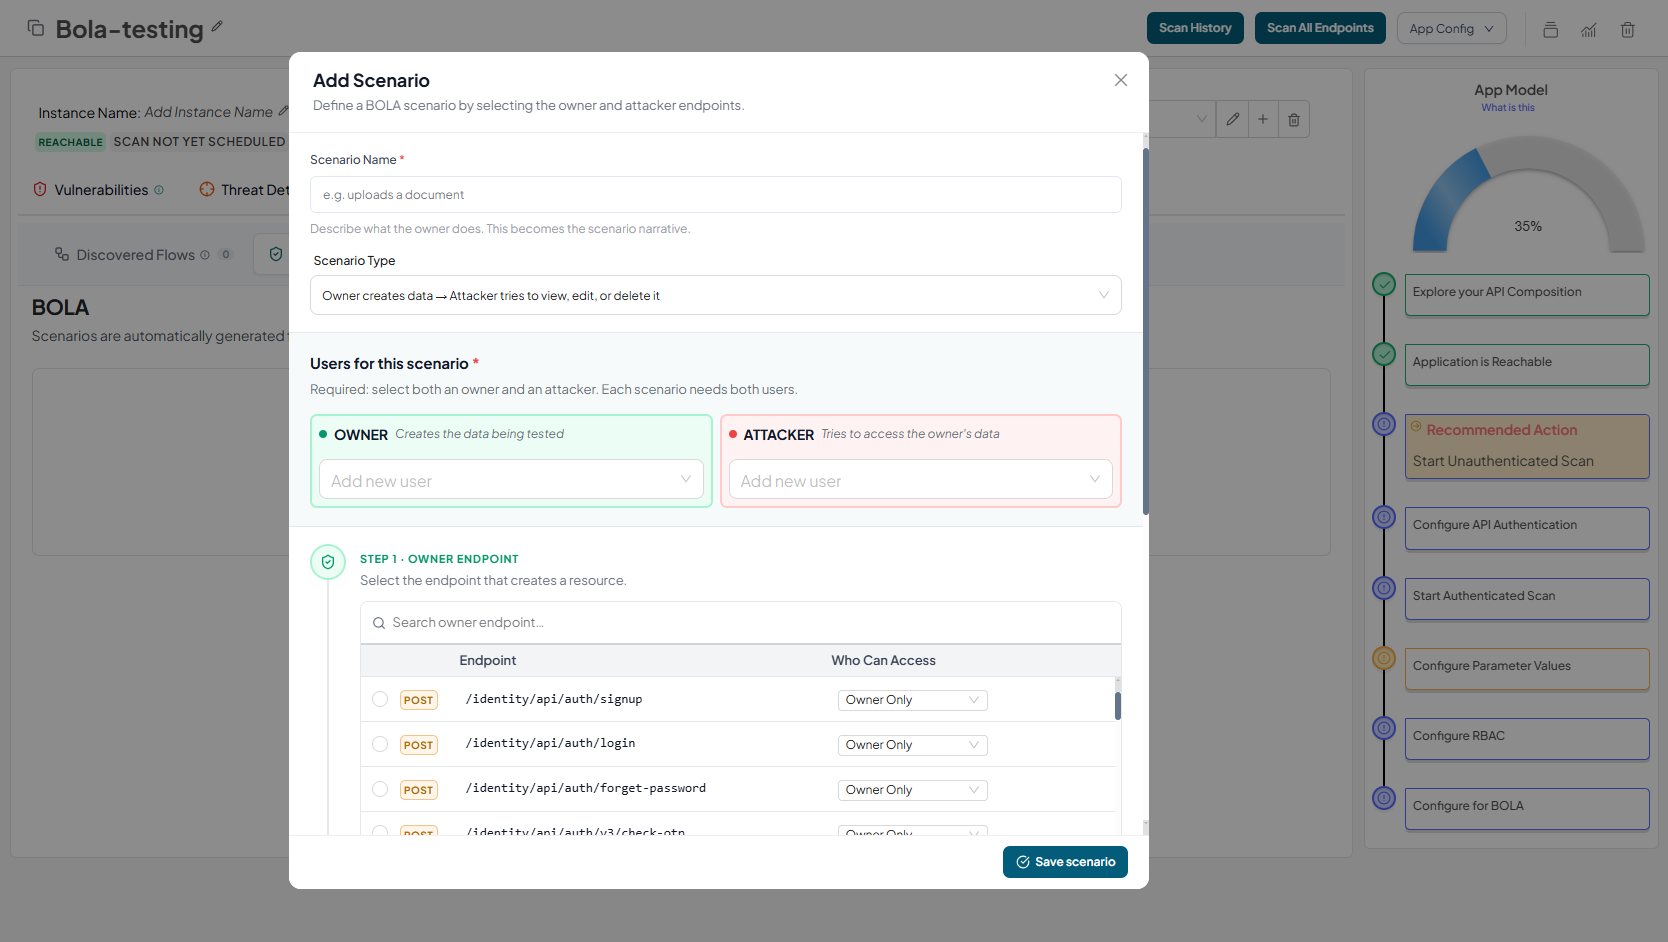The height and width of the screenshot is (942, 1668).
Task: Click the Scan All Endpoints button
Action: (1319, 28)
